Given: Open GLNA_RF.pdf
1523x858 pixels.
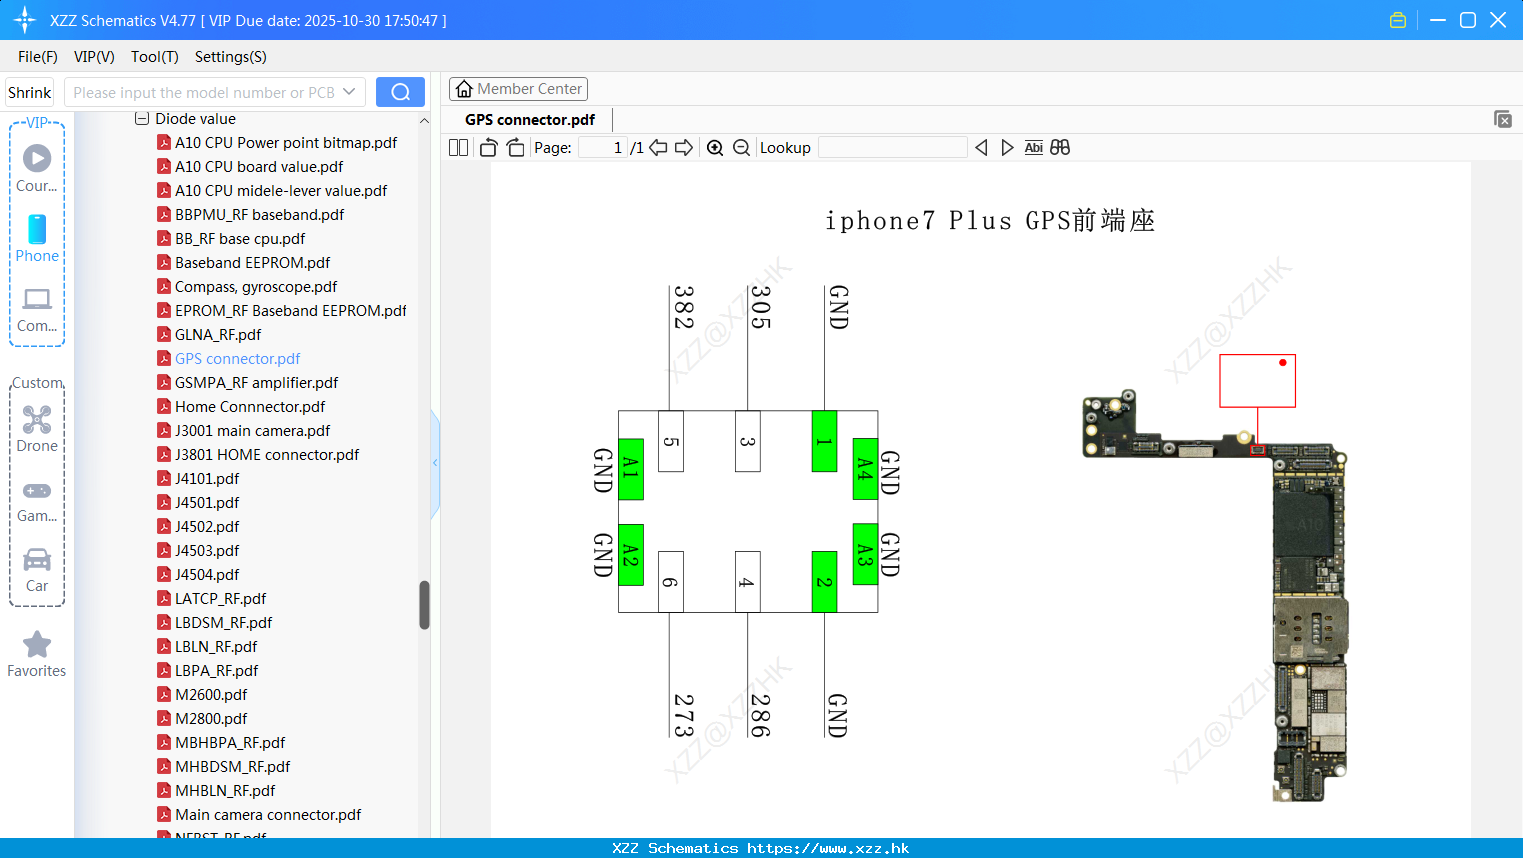Looking at the screenshot, I should (x=218, y=335).
